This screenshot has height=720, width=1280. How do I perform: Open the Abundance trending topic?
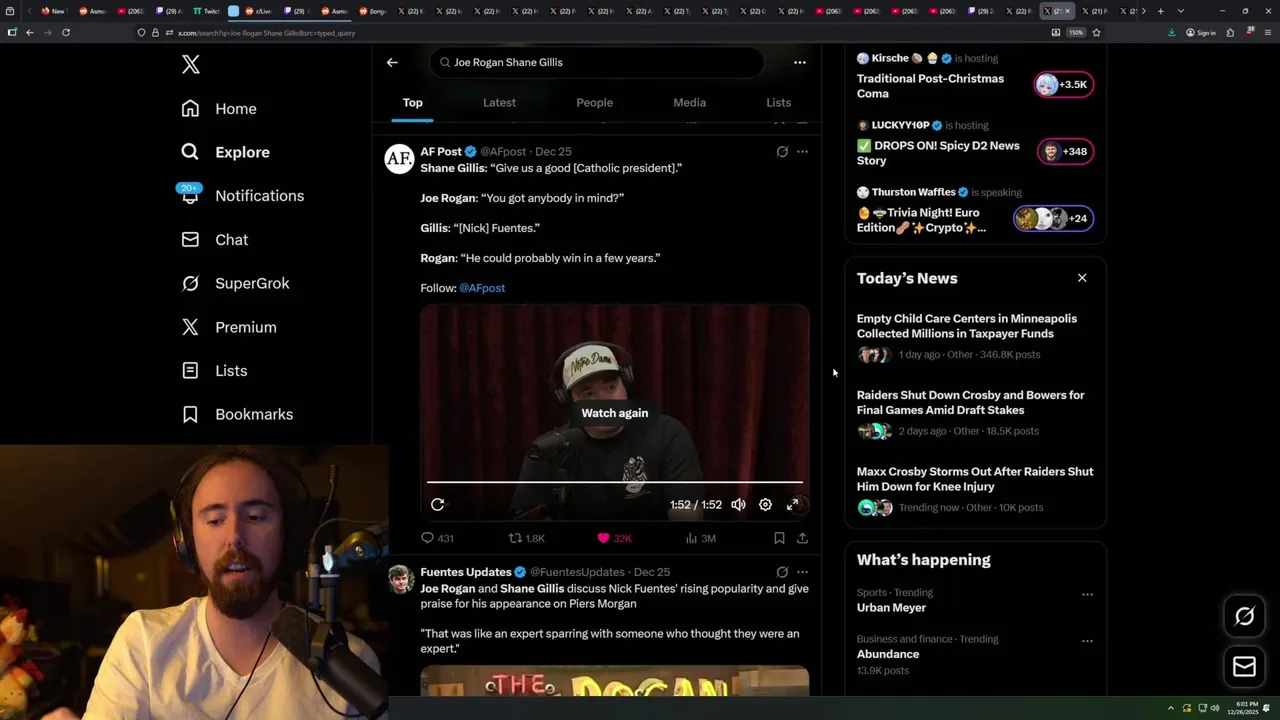click(888, 654)
